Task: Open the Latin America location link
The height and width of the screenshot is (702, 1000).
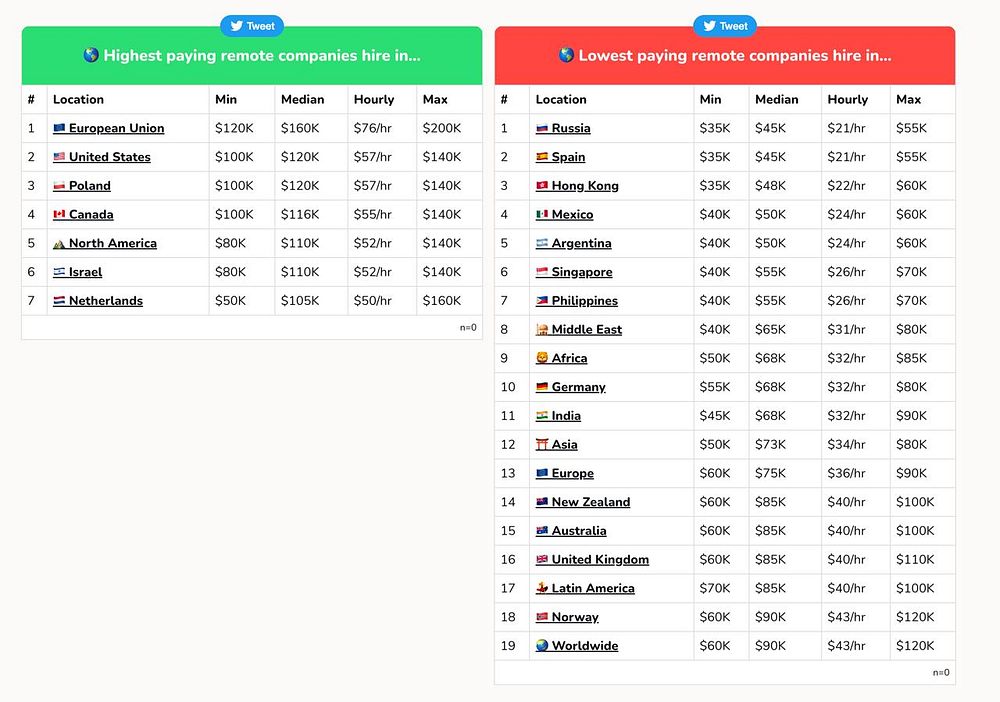Action: point(593,588)
